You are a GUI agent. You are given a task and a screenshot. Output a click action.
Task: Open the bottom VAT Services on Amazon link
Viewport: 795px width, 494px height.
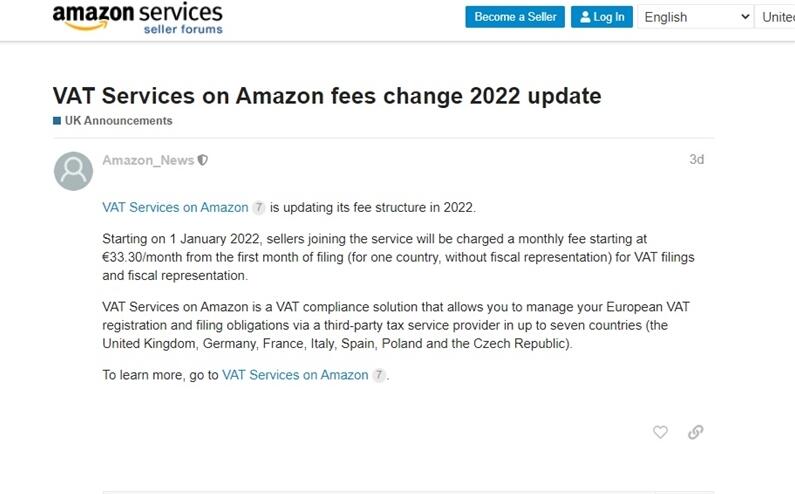pyautogui.click(x=295, y=375)
